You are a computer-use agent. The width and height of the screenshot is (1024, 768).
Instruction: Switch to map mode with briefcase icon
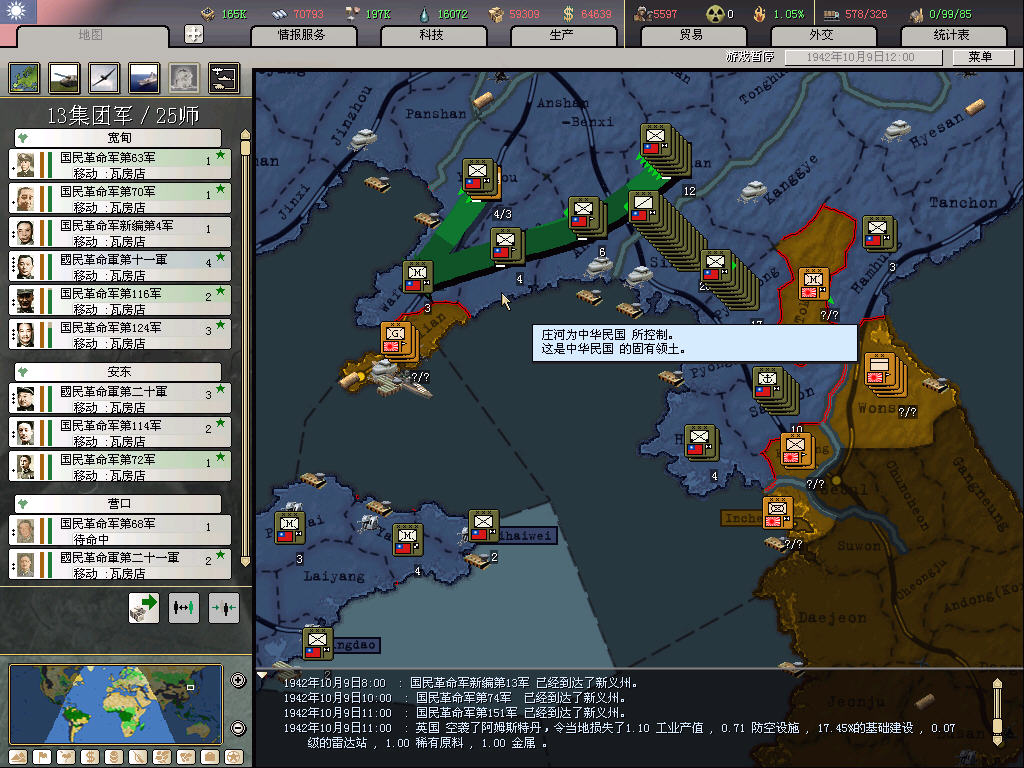coord(210,757)
